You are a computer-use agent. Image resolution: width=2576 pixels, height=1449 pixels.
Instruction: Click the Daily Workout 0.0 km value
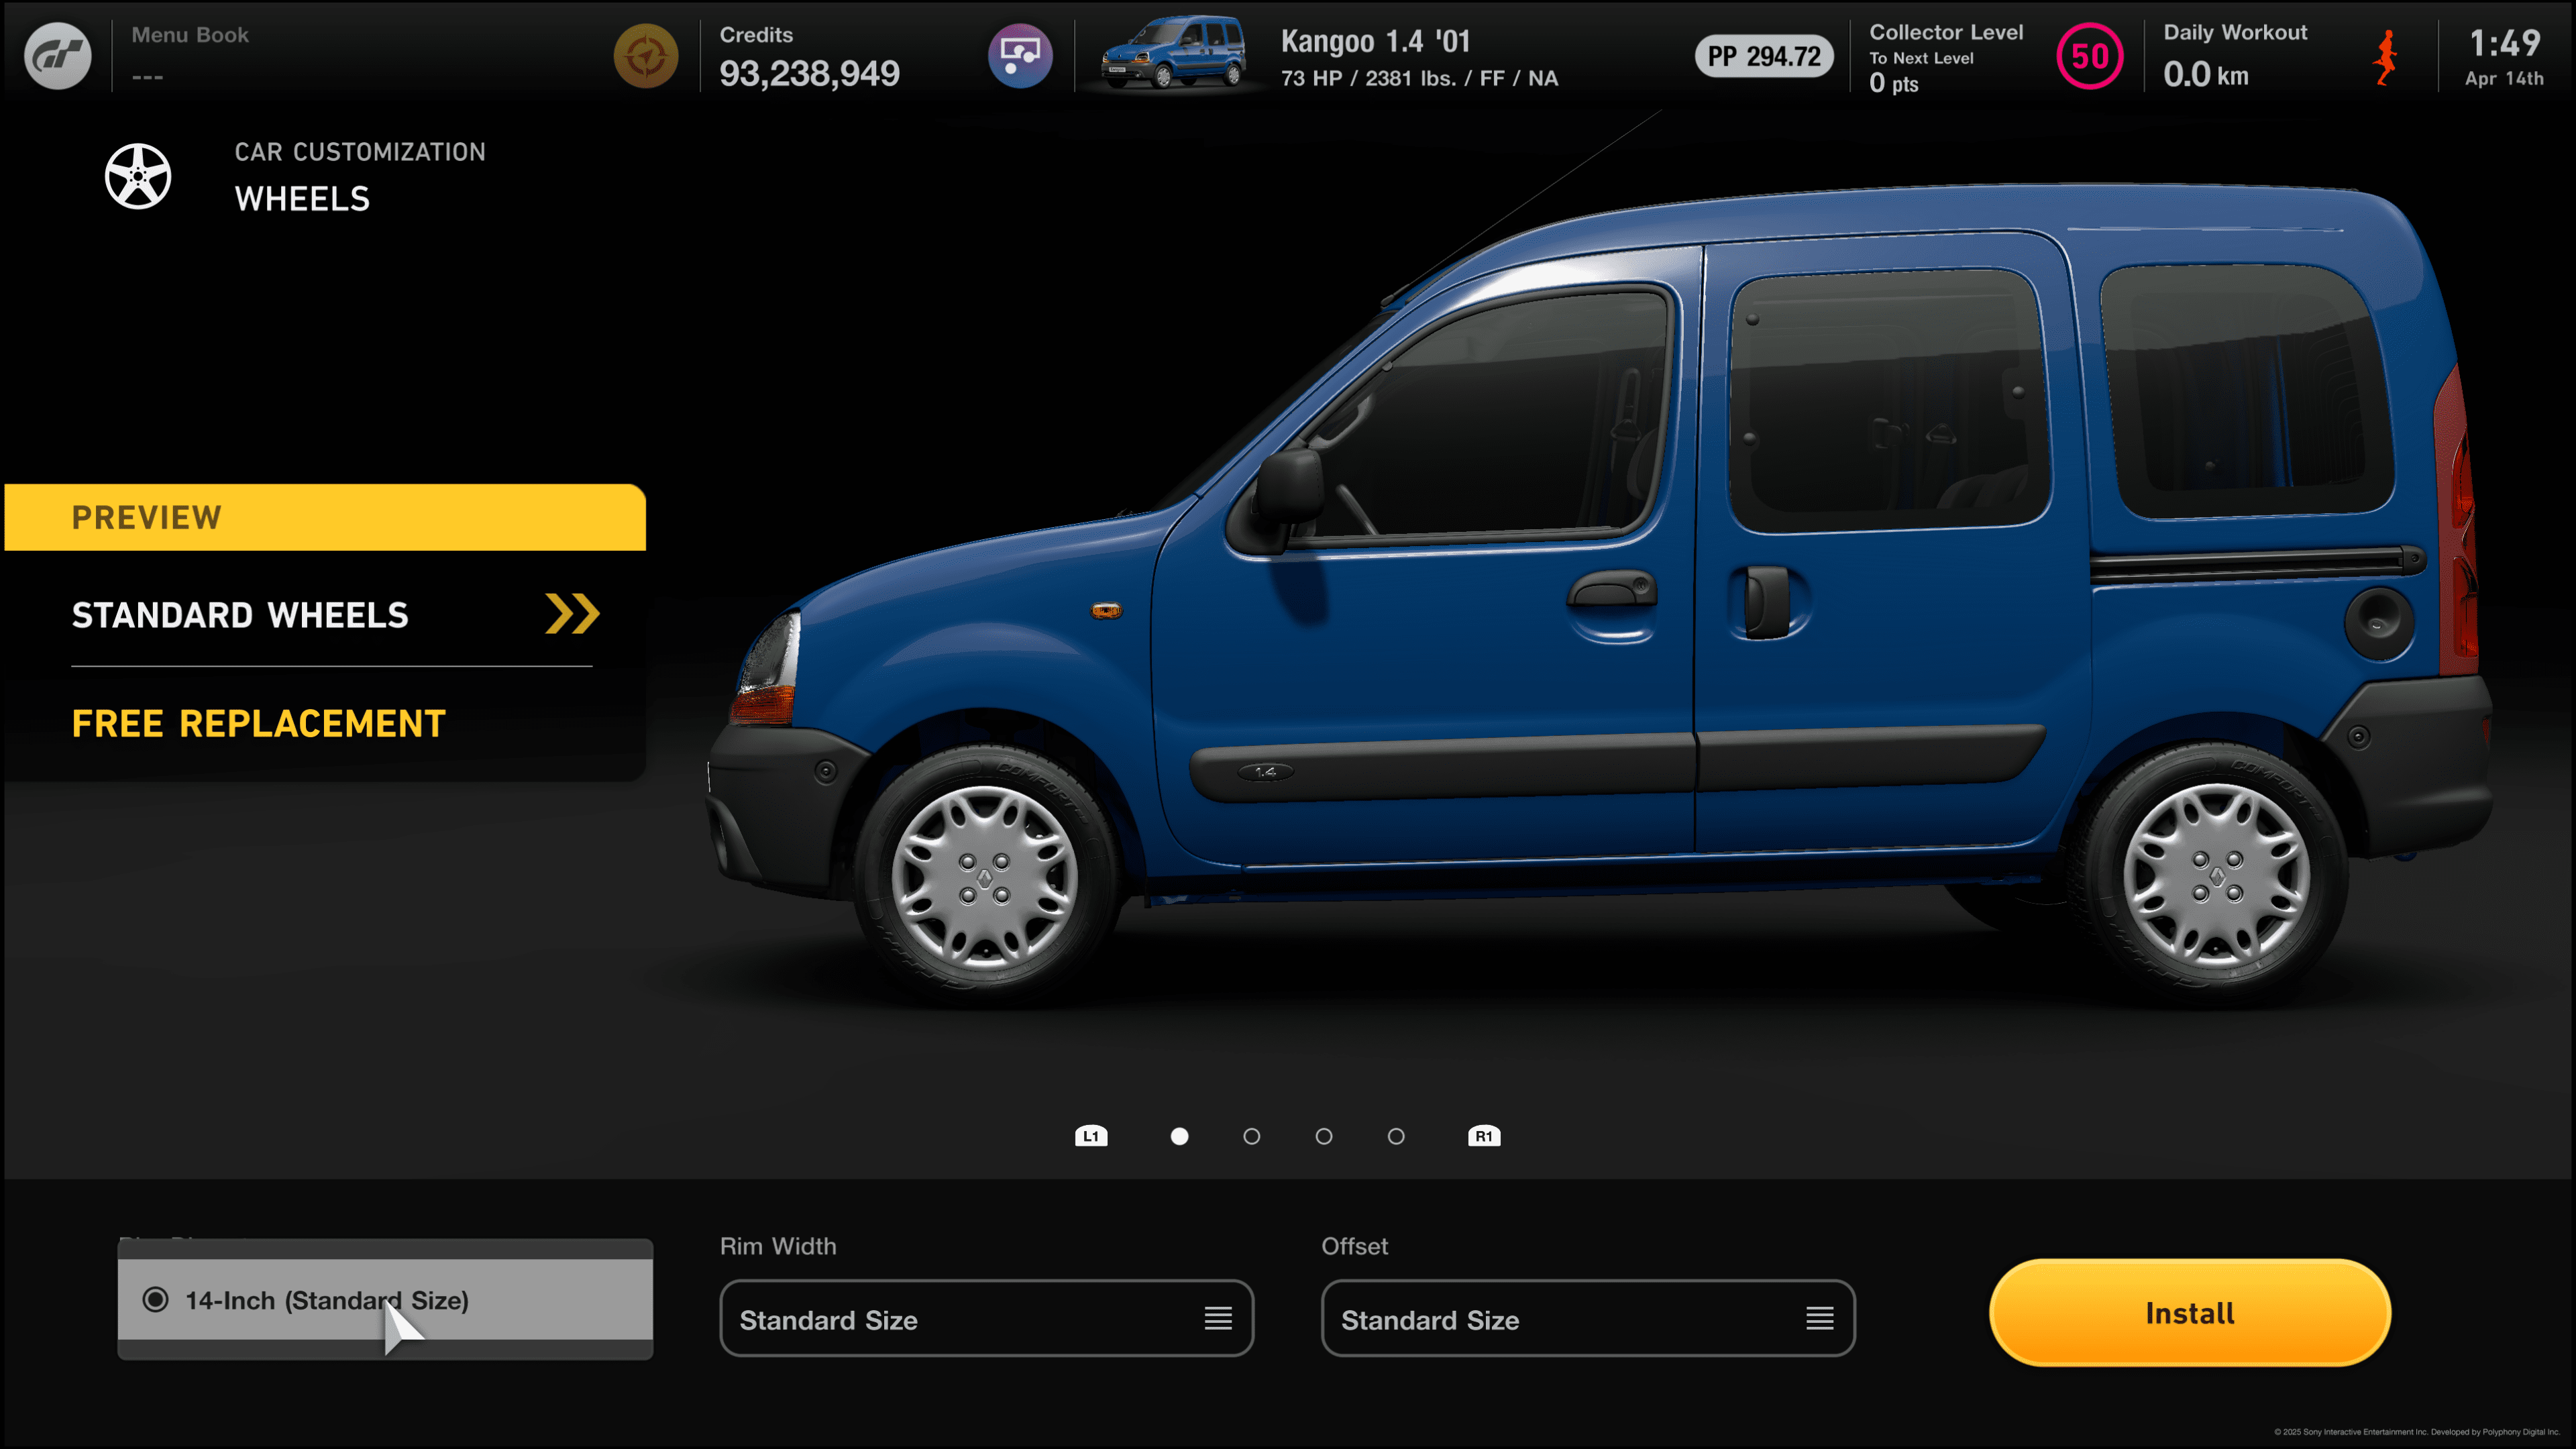(x=2206, y=74)
